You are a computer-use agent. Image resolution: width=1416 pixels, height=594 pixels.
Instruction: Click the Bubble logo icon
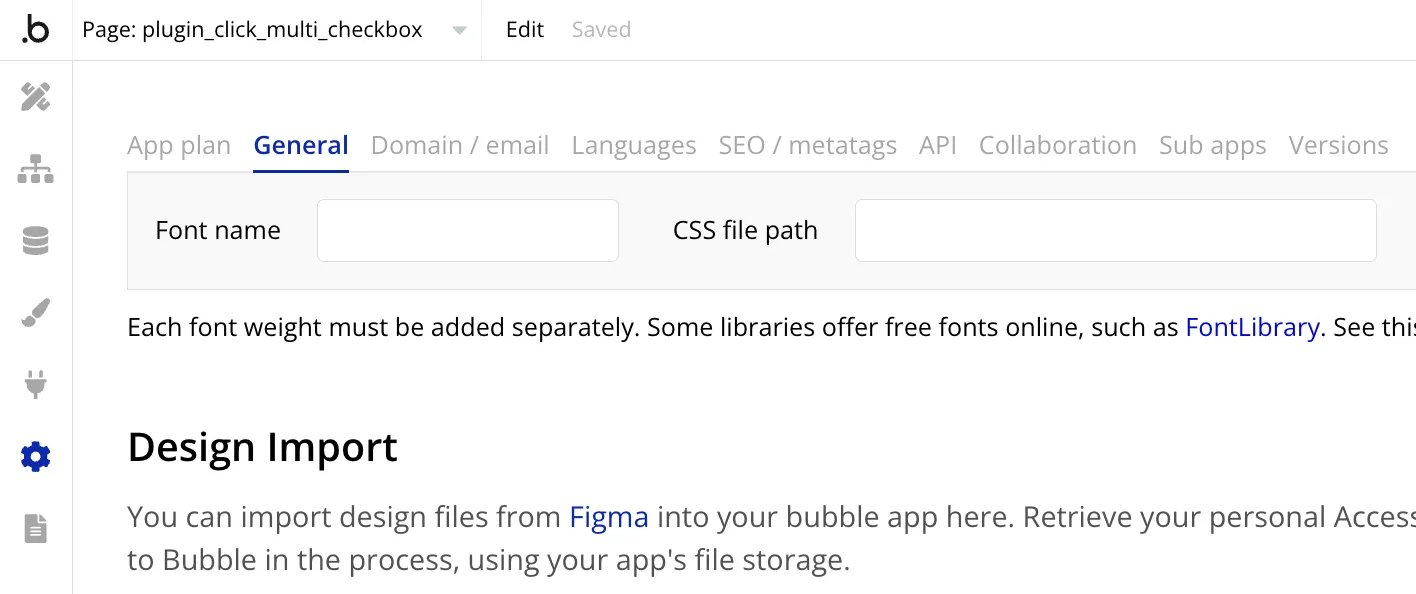(x=35, y=30)
